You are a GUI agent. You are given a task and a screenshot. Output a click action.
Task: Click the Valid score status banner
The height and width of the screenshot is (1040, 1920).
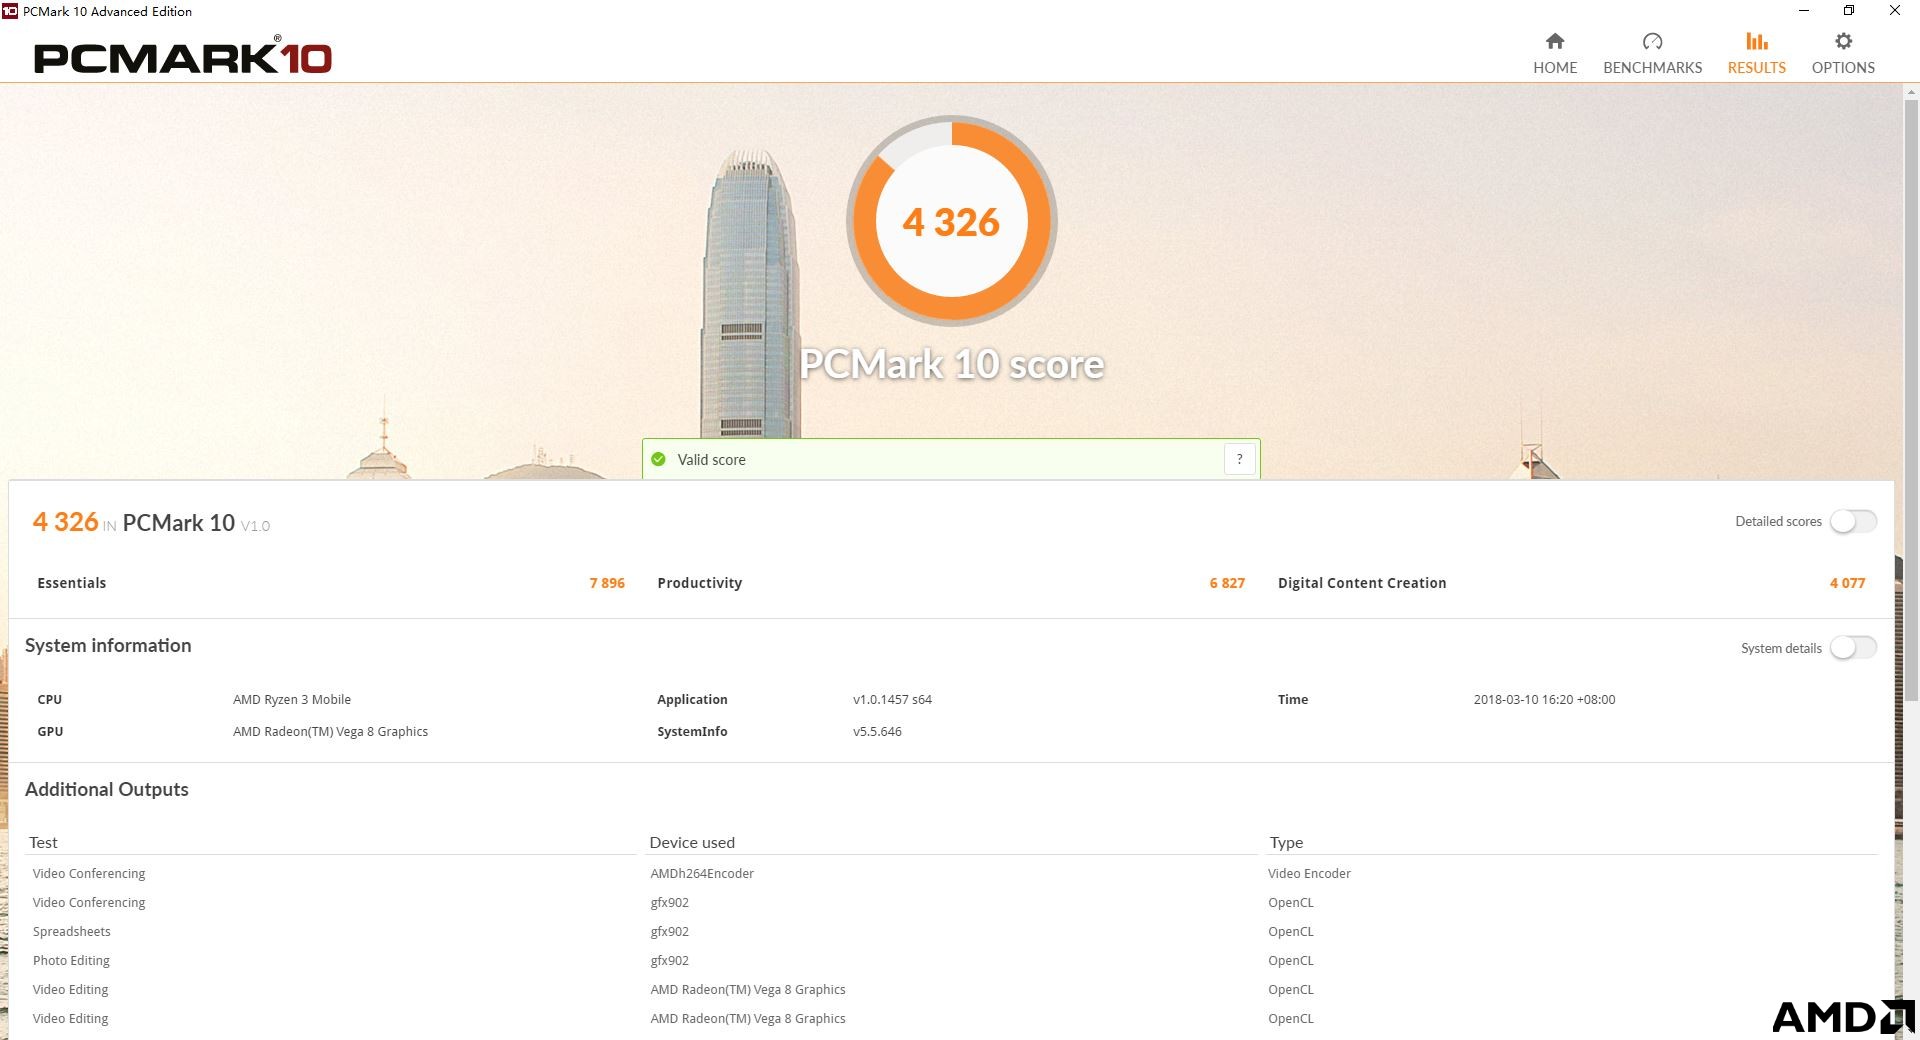point(951,459)
